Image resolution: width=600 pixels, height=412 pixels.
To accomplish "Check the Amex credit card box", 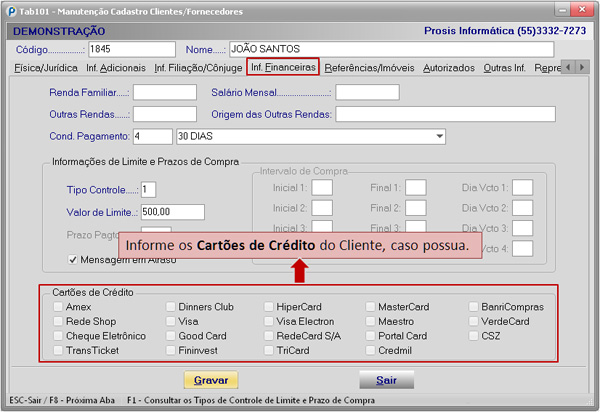I will pos(58,307).
